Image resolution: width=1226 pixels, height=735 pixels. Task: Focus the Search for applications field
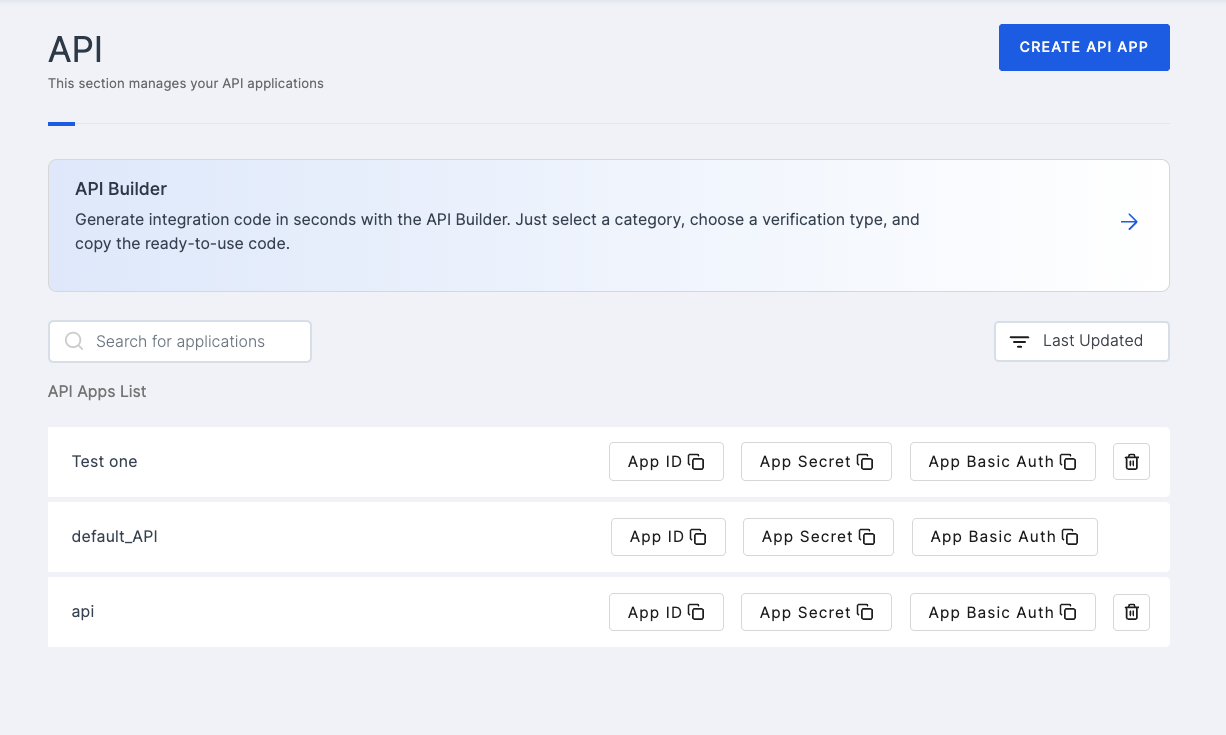(x=190, y=341)
